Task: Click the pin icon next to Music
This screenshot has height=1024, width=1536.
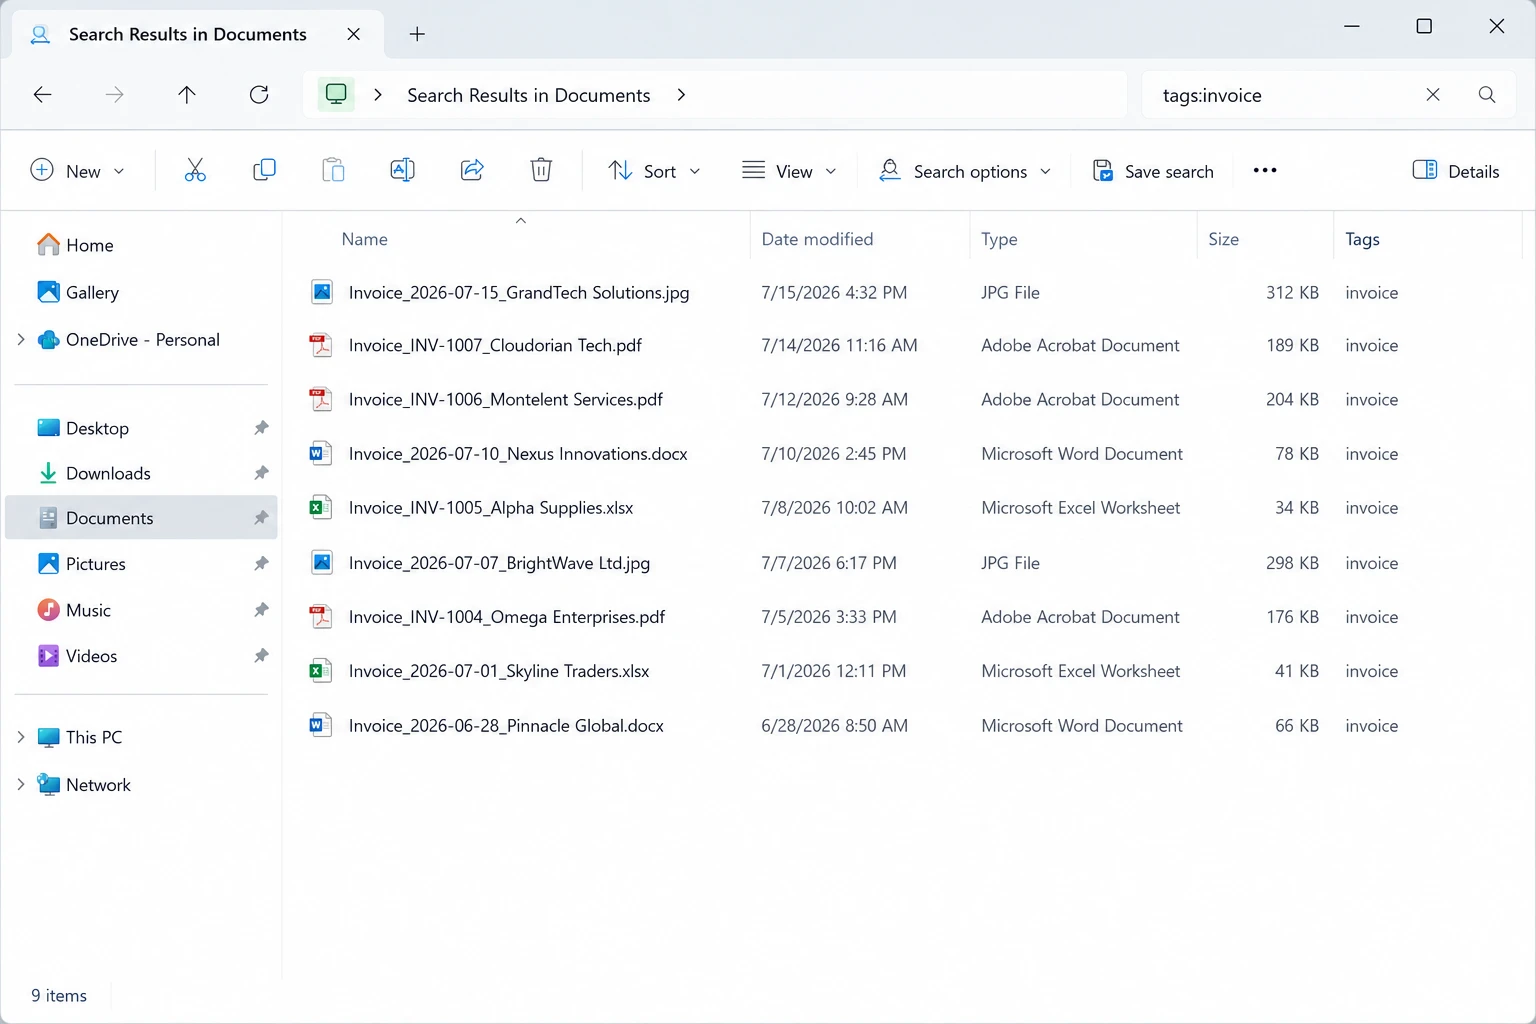Action: [261, 610]
